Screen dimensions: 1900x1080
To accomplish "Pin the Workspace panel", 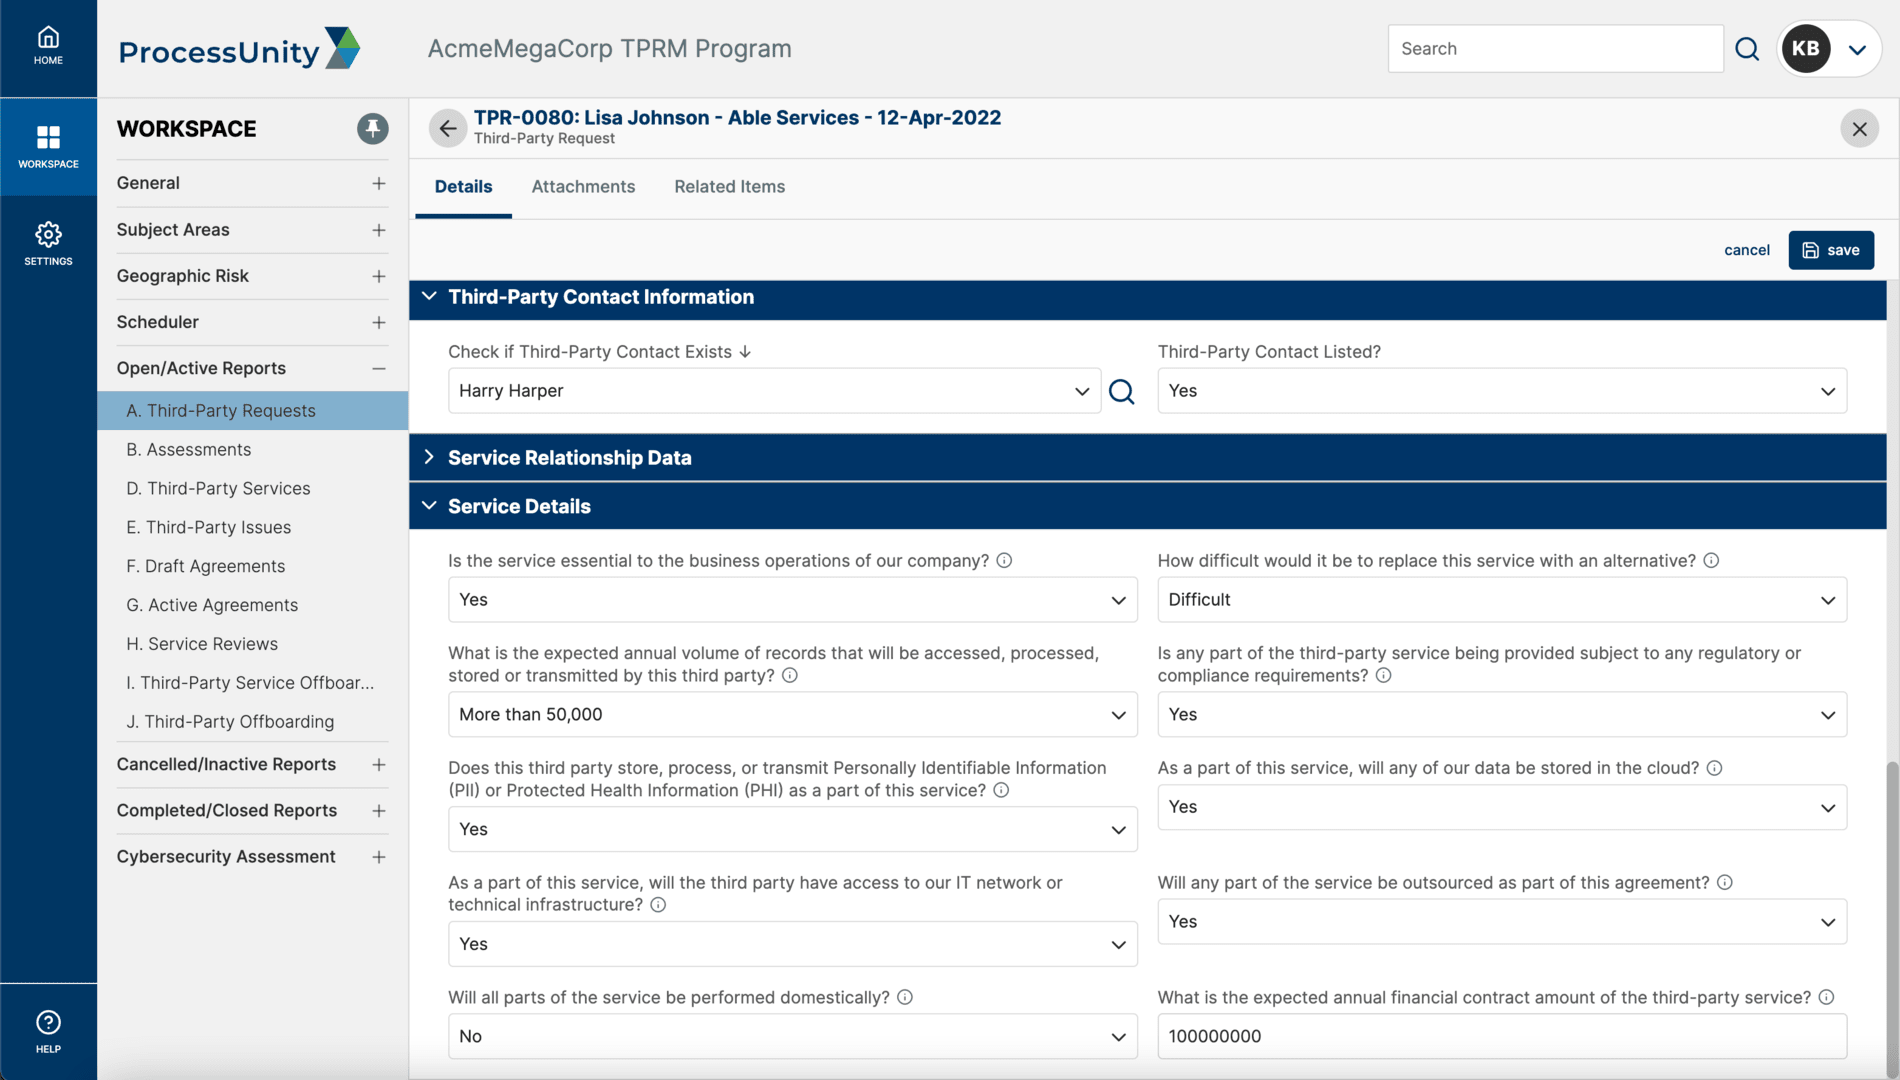I will click(x=373, y=129).
